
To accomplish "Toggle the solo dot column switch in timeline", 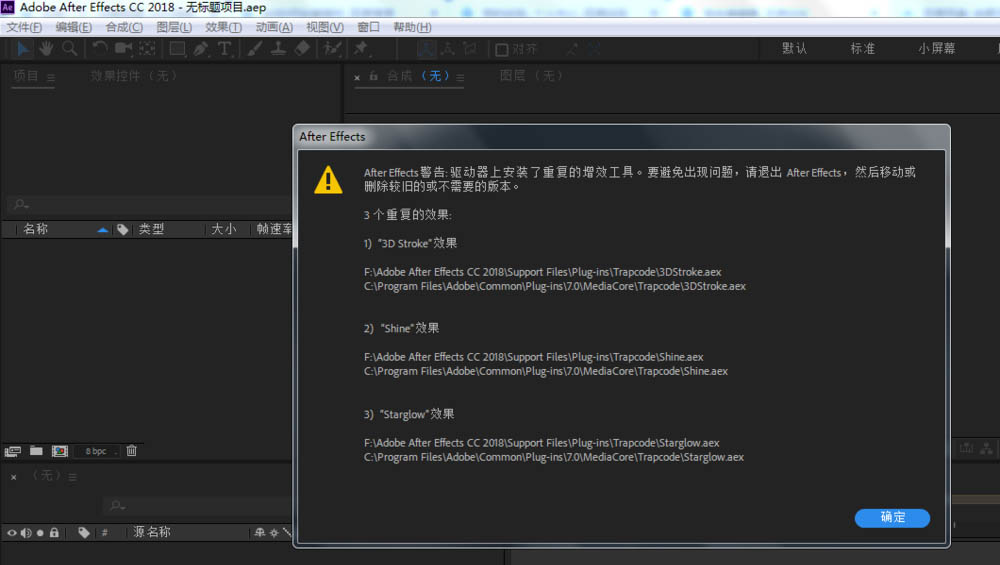I will coord(40,532).
